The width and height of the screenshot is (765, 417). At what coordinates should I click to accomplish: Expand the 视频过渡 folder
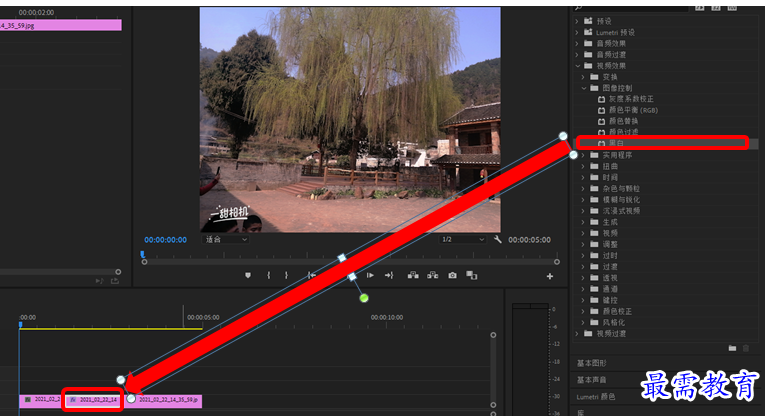click(577, 334)
